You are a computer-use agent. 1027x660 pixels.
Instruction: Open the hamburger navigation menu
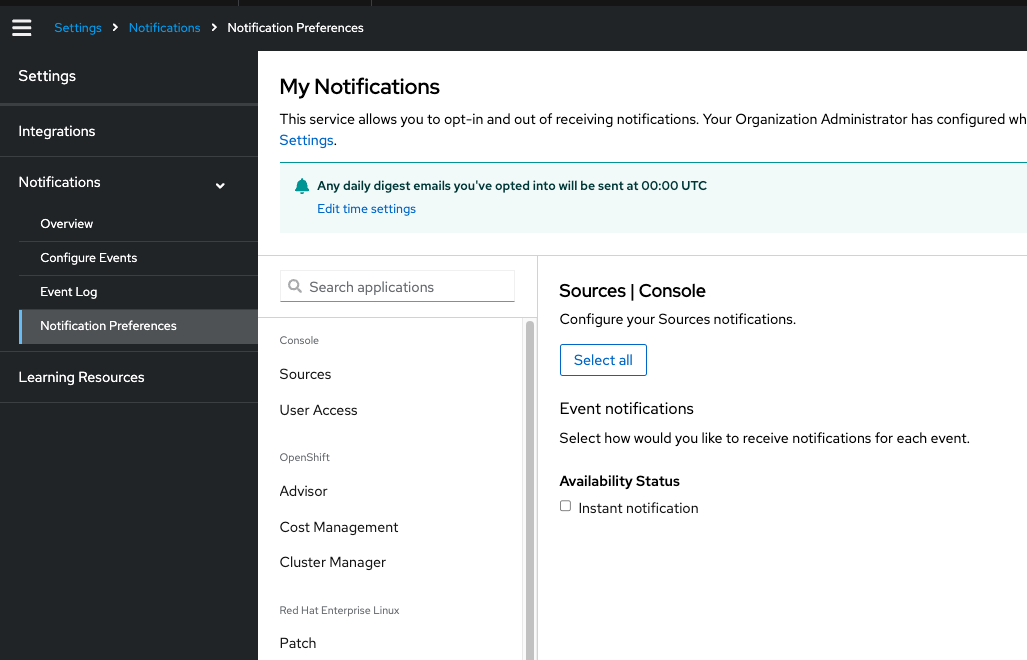(x=22, y=28)
